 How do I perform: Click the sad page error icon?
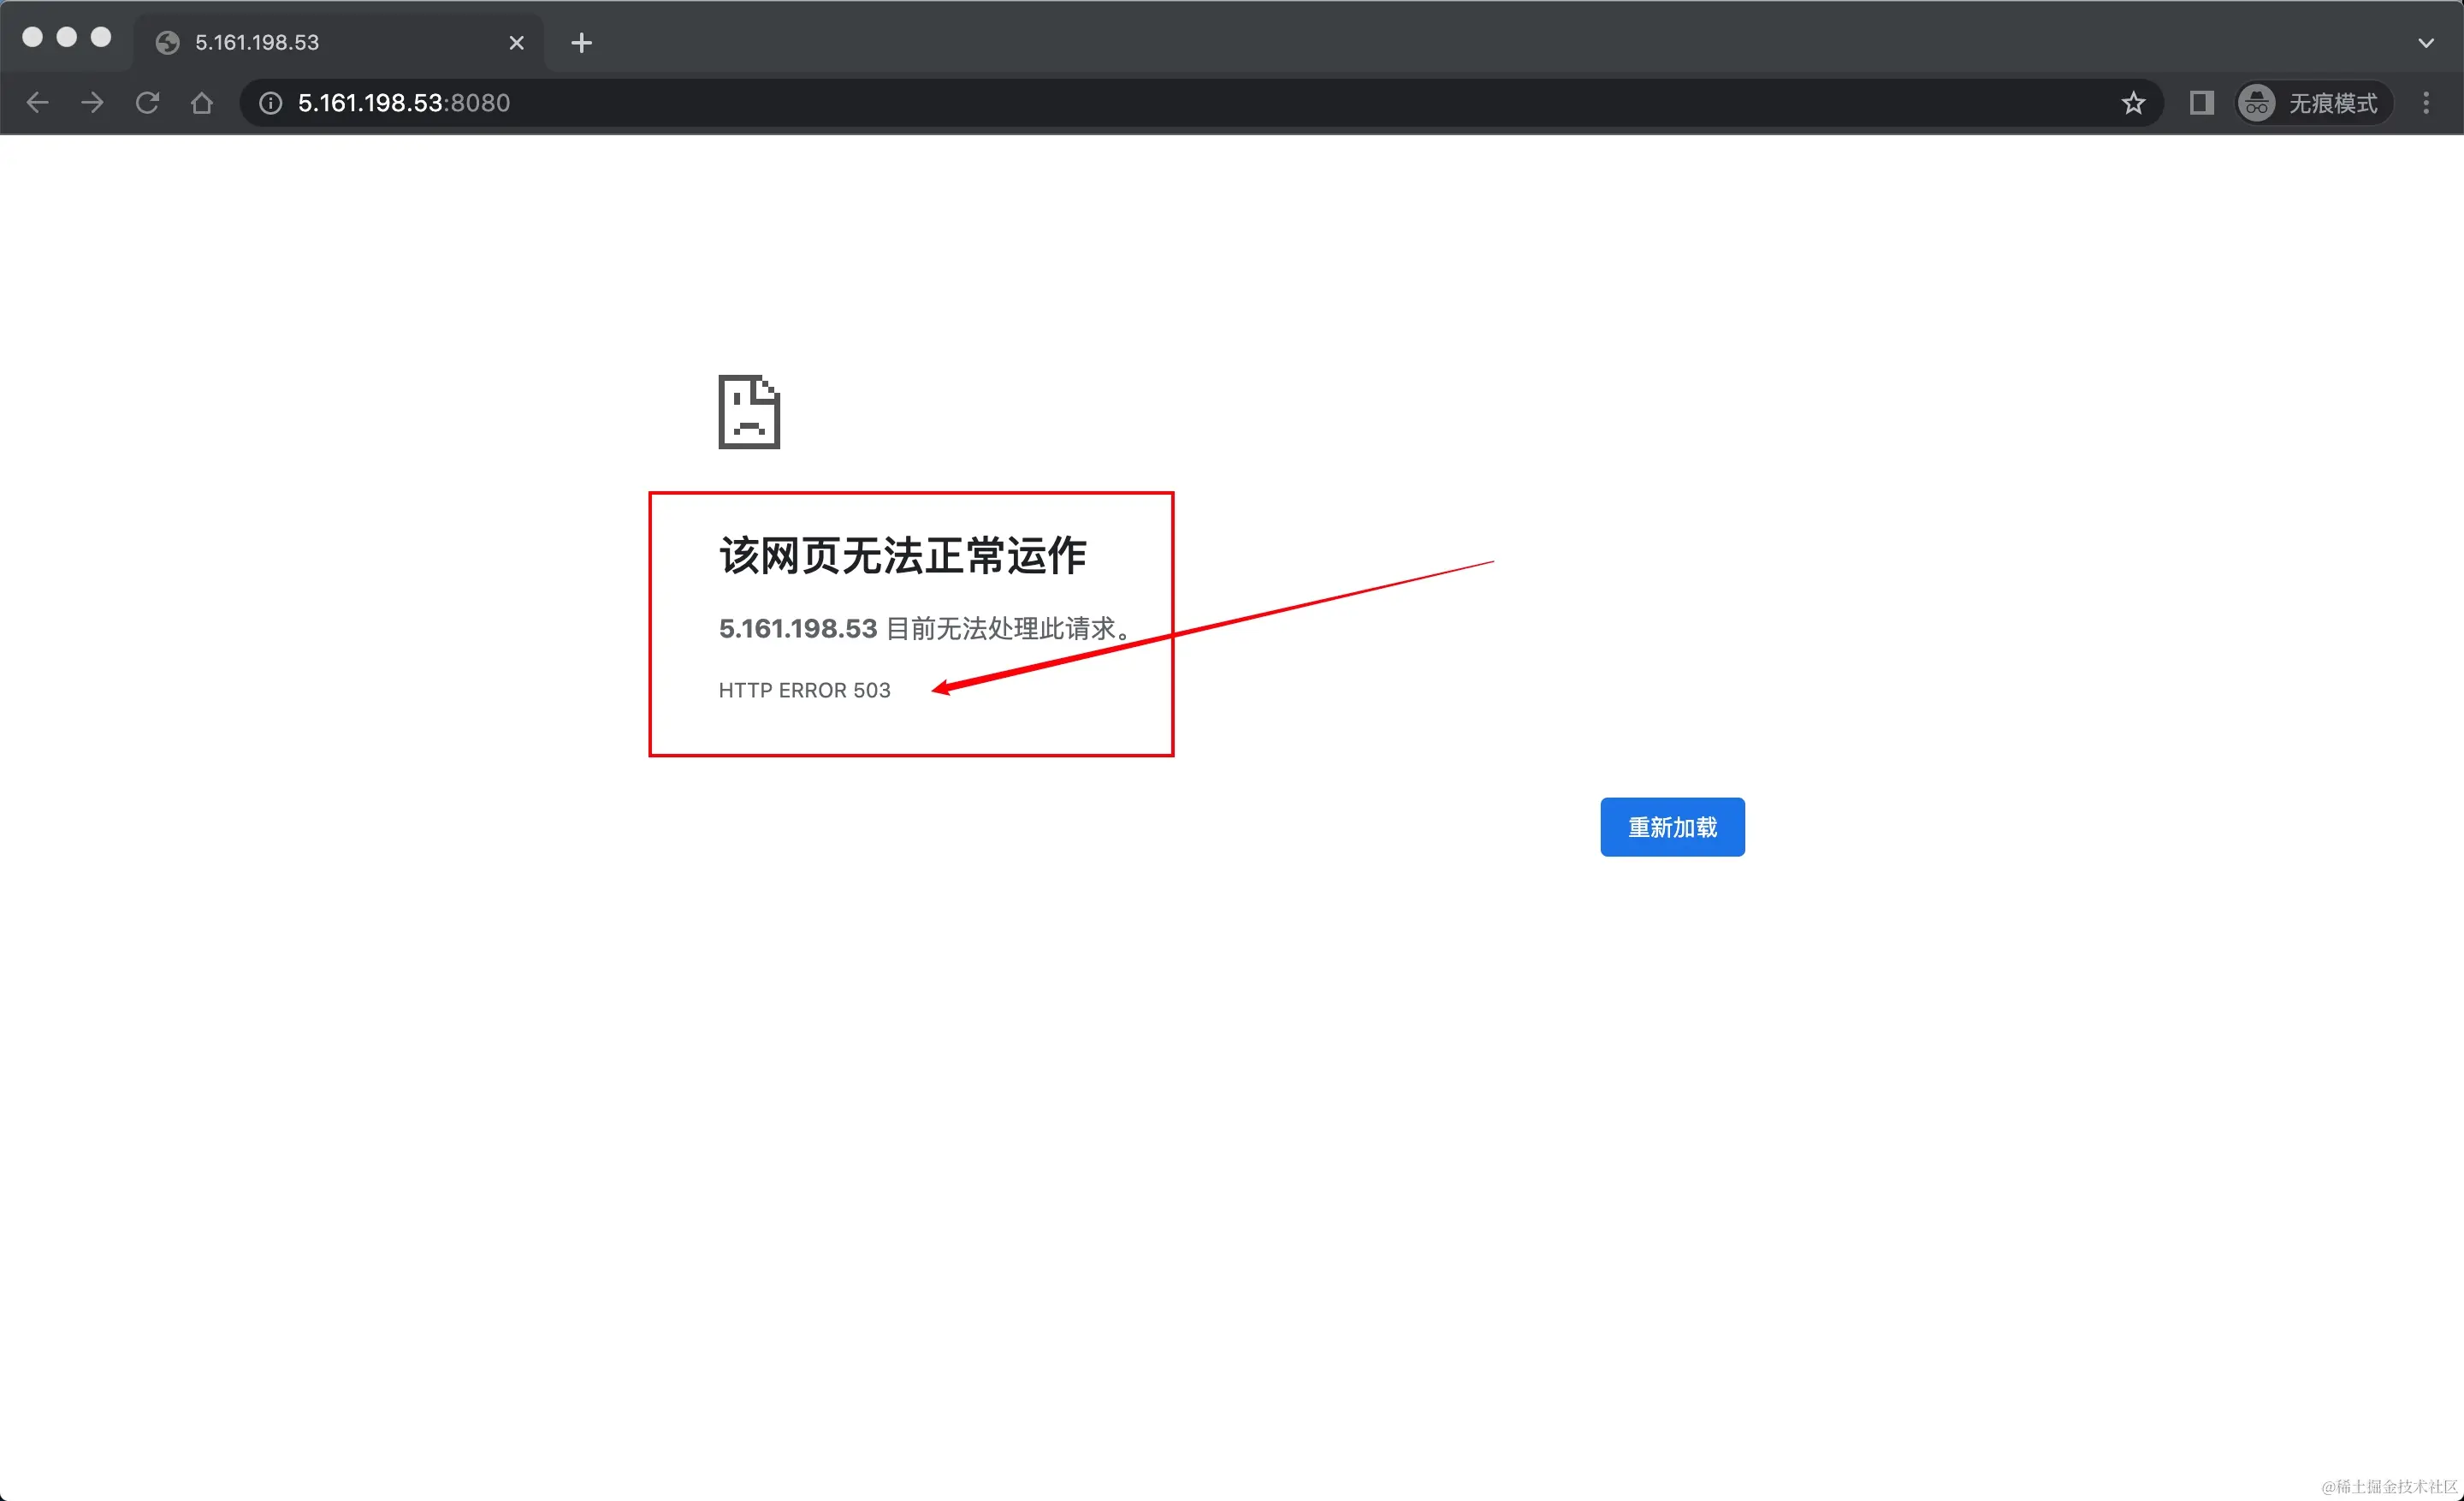749,412
